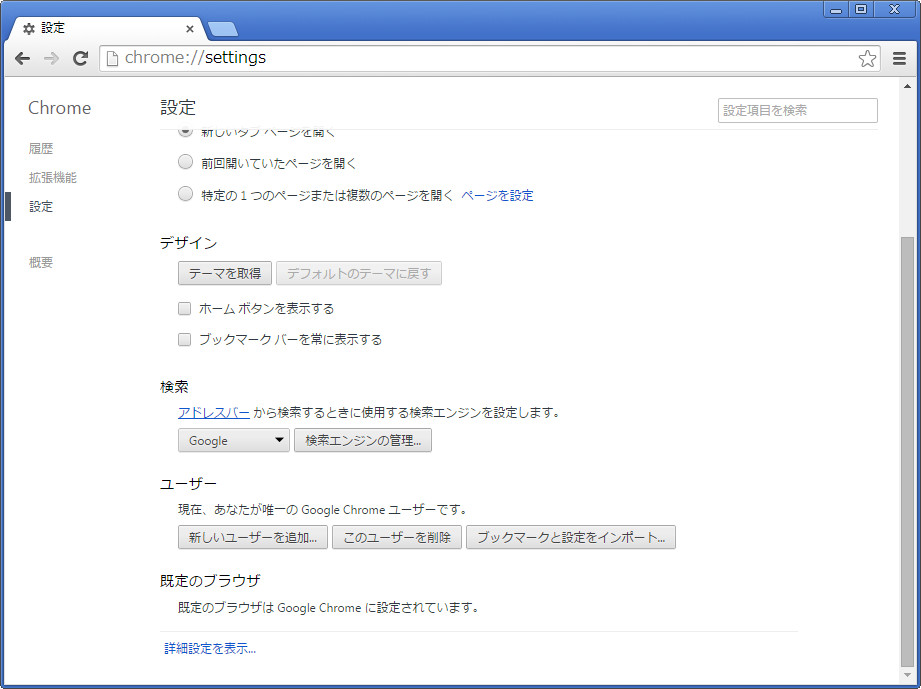Open a new tab

click(x=223, y=29)
